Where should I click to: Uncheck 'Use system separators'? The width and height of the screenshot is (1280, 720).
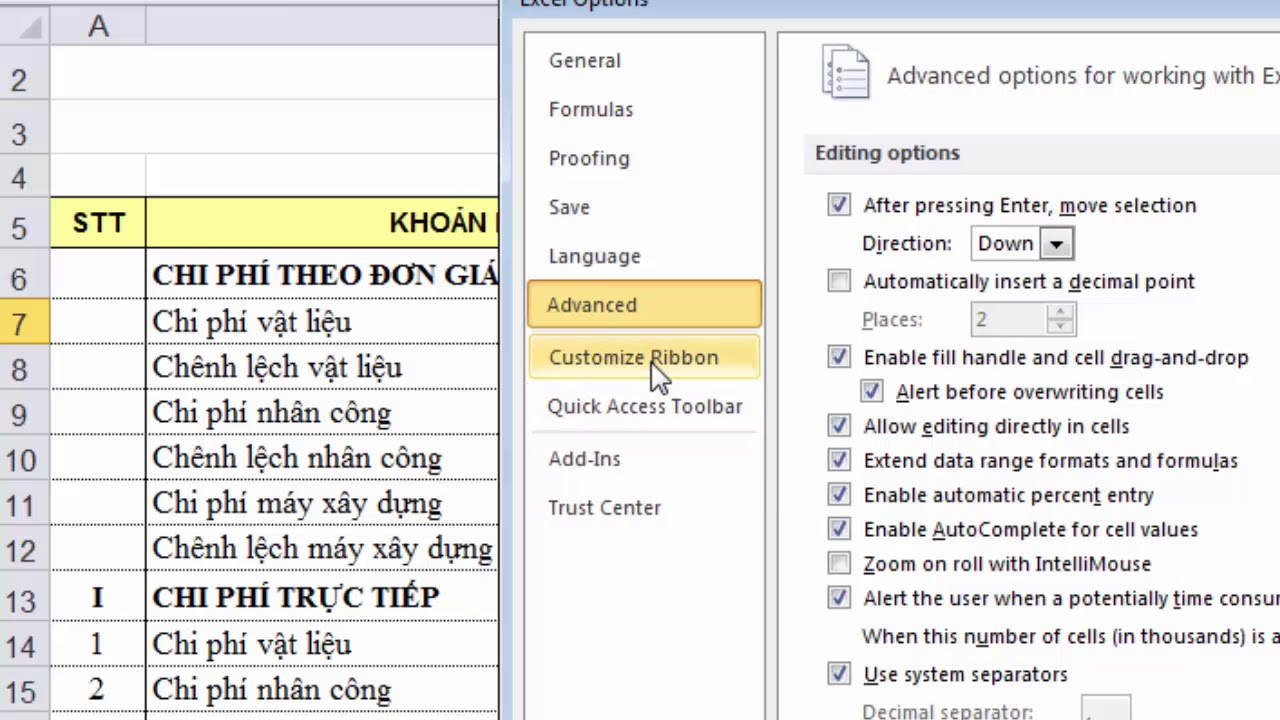[839, 674]
